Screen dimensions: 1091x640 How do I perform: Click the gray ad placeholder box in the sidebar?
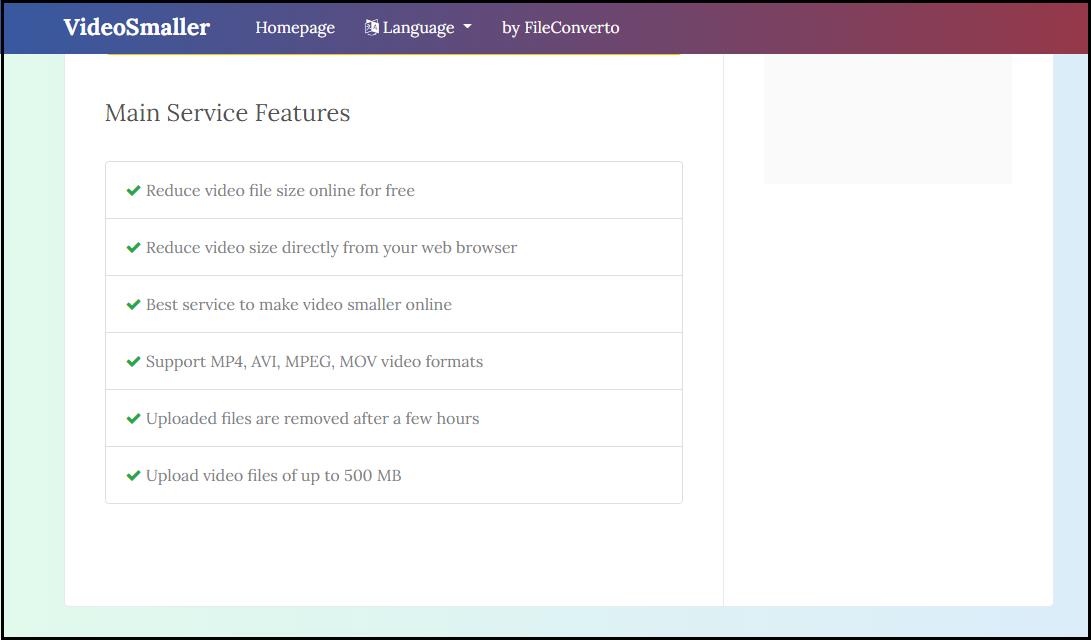click(x=887, y=118)
